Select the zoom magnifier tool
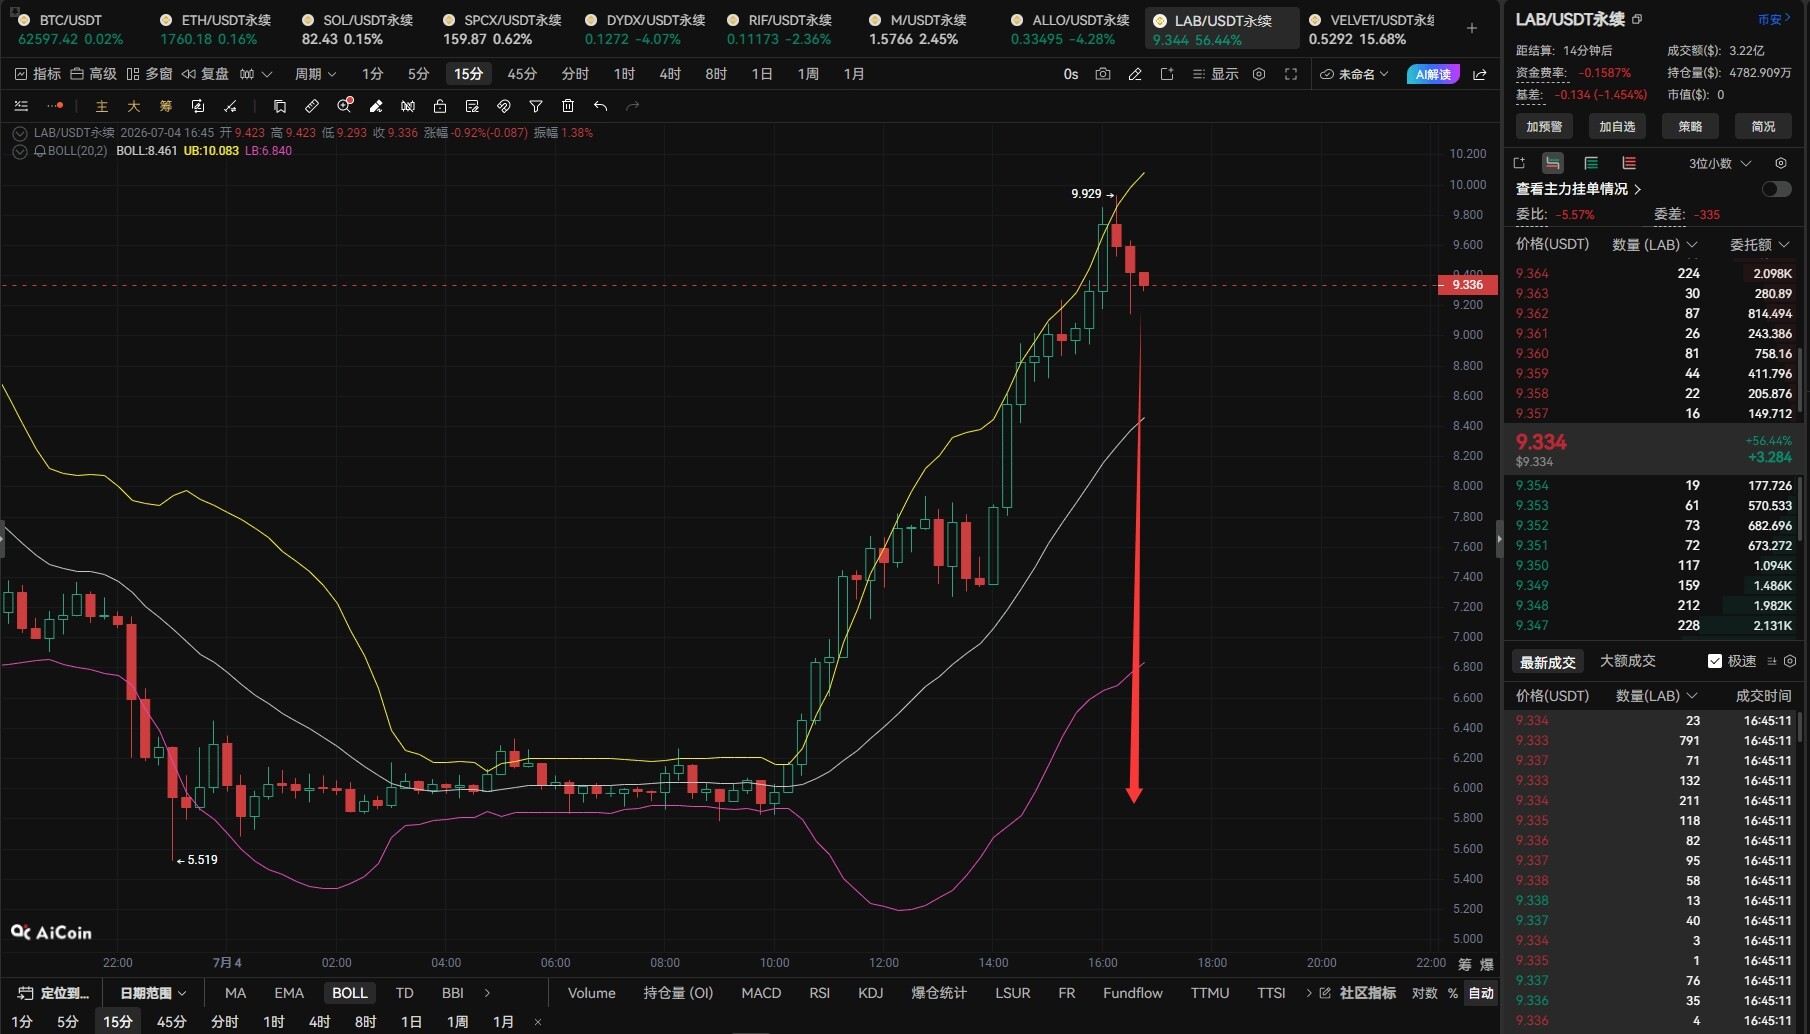Viewport: 1810px width, 1034px height. 344,106
